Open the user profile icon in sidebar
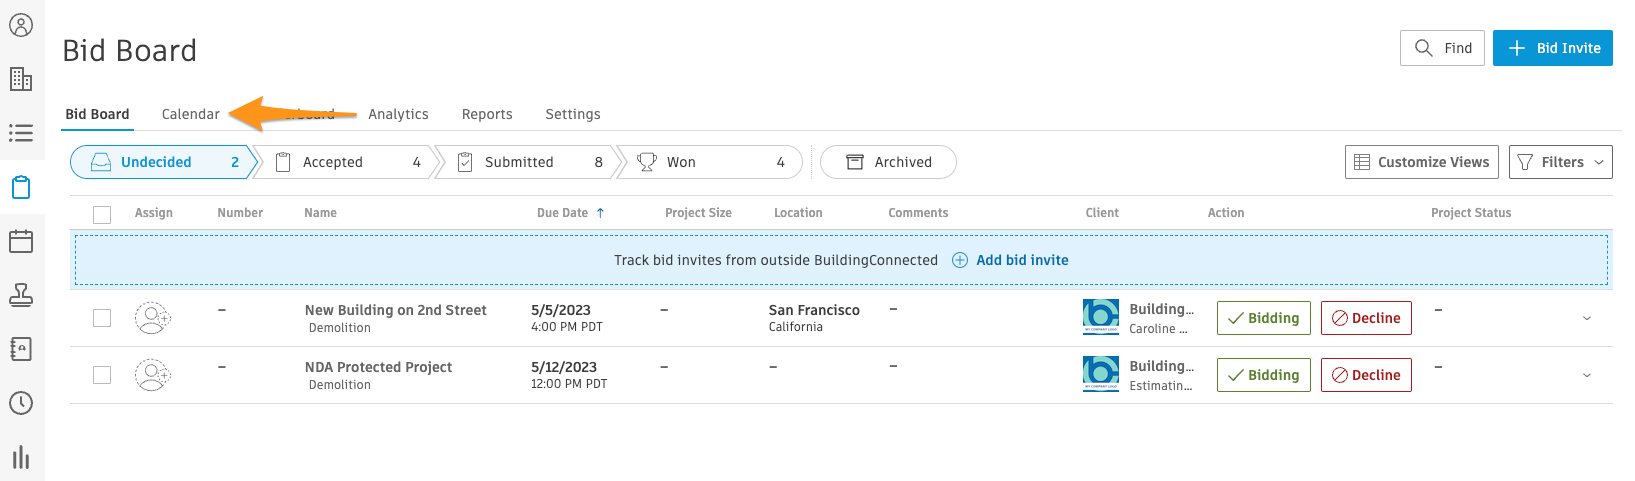The image size is (1635, 481). tap(21, 25)
